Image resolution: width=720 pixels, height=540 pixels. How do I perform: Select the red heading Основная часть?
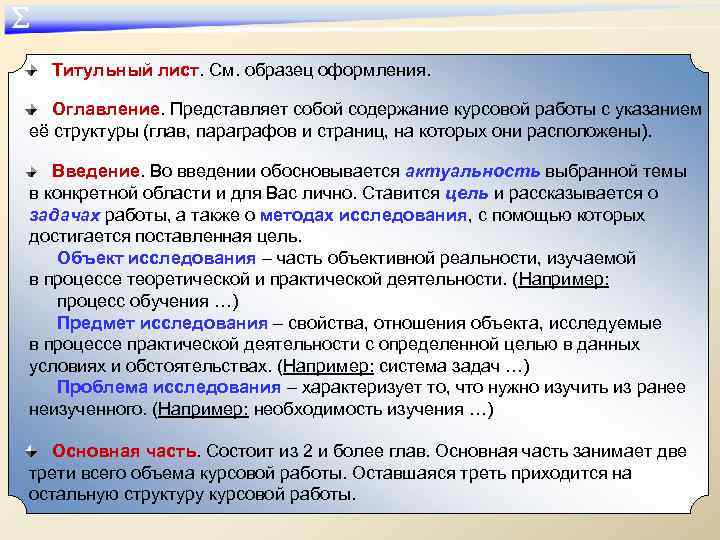(x=125, y=451)
